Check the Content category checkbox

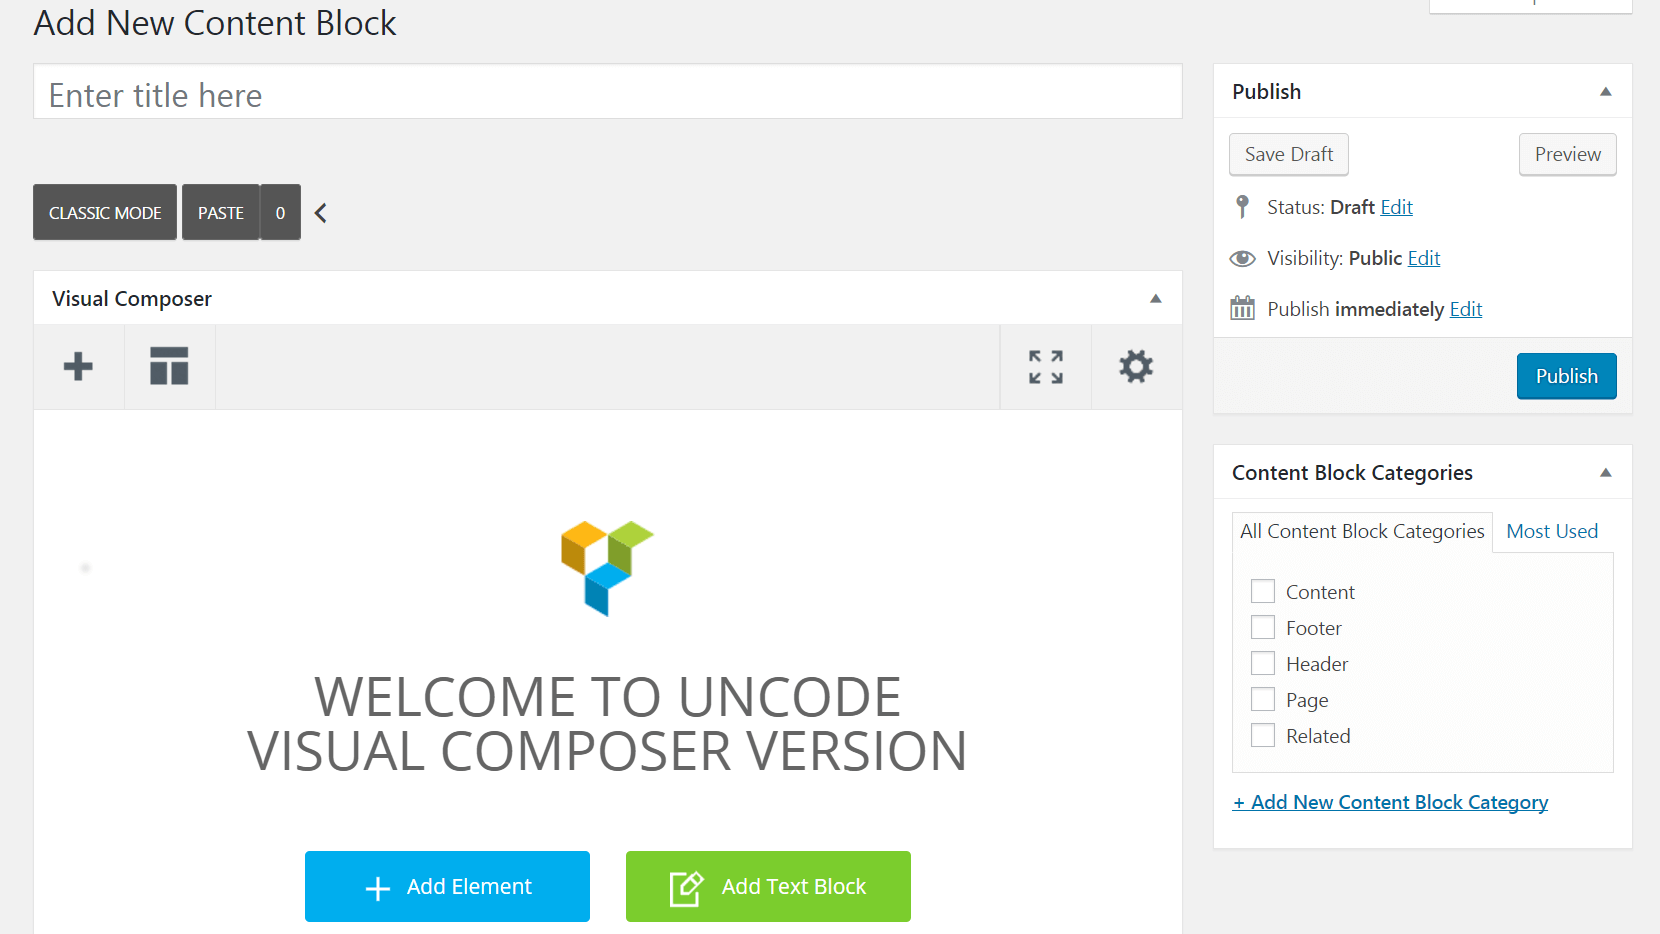click(x=1263, y=591)
